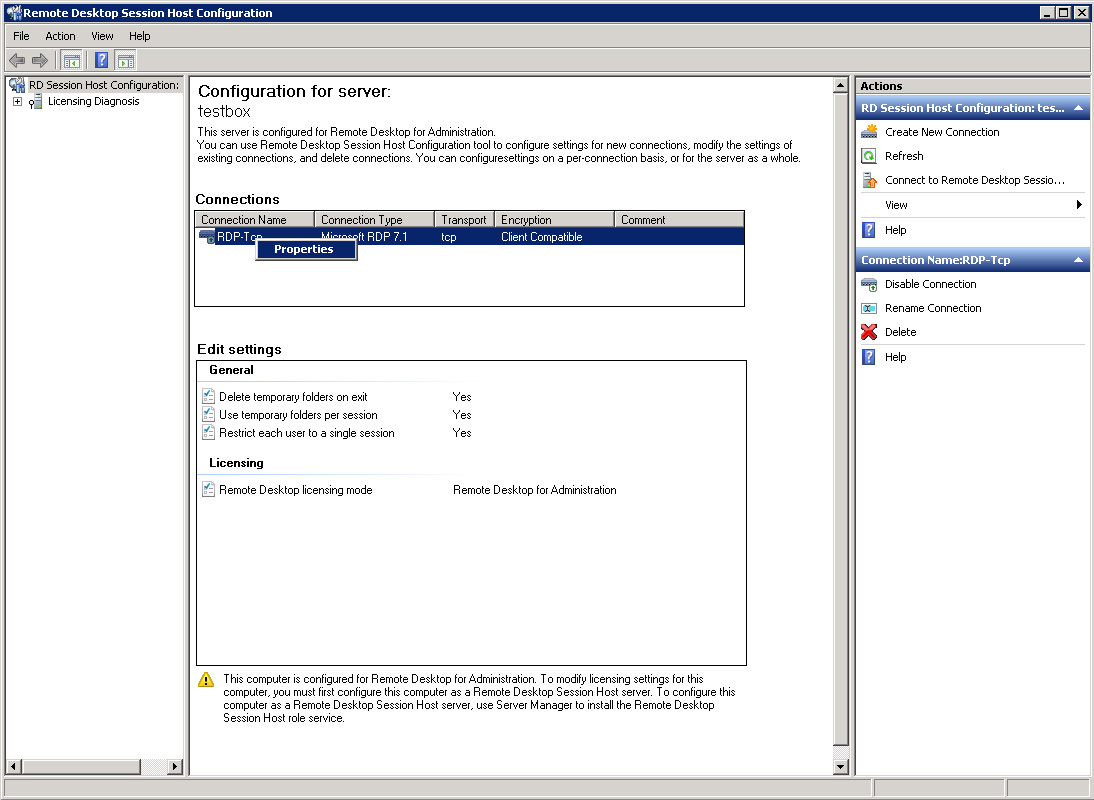Viewport: 1094px width, 800px height.
Task: Toggle the show/hide console tree icon
Action: [71, 61]
